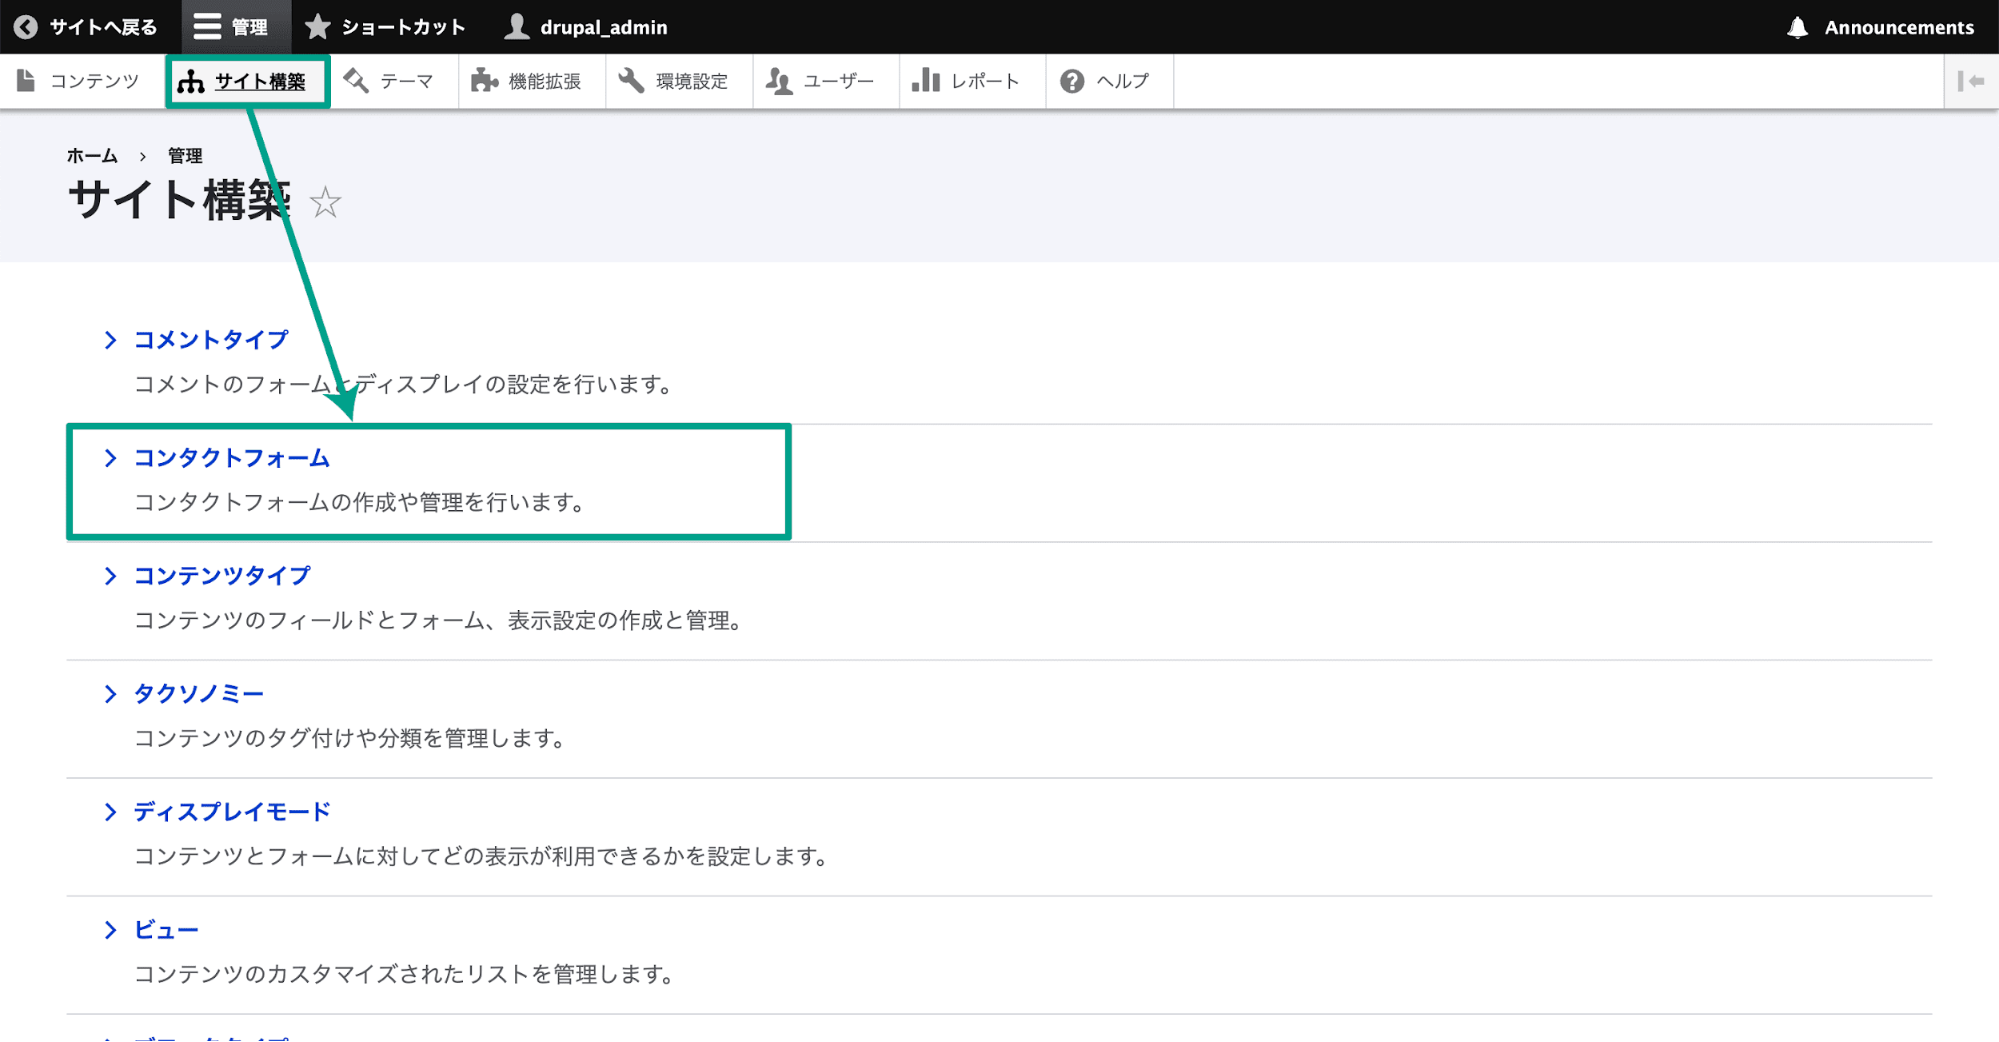Image resolution: width=1999 pixels, height=1042 pixels.
Task: Click the Announcements label text
Action: tap(1899, 27)
